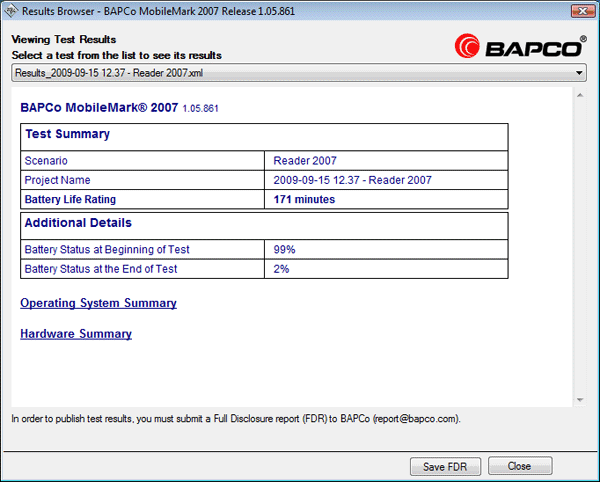Click the 'Viewing Test Results' heading text
The height and width of the screenshot is (482, 600).
pyautogui.click(x=64, y=39)
